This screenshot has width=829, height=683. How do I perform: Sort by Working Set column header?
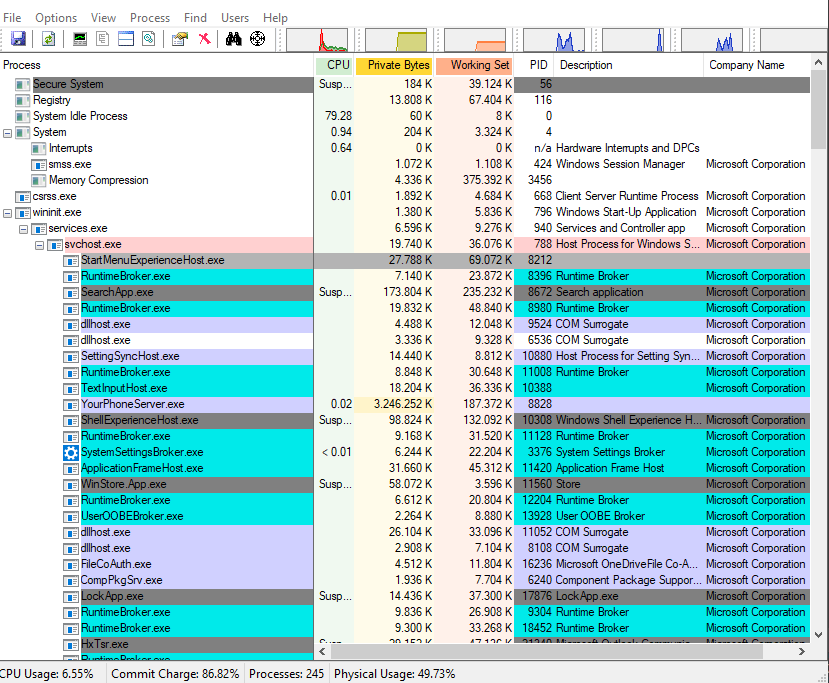474,65
